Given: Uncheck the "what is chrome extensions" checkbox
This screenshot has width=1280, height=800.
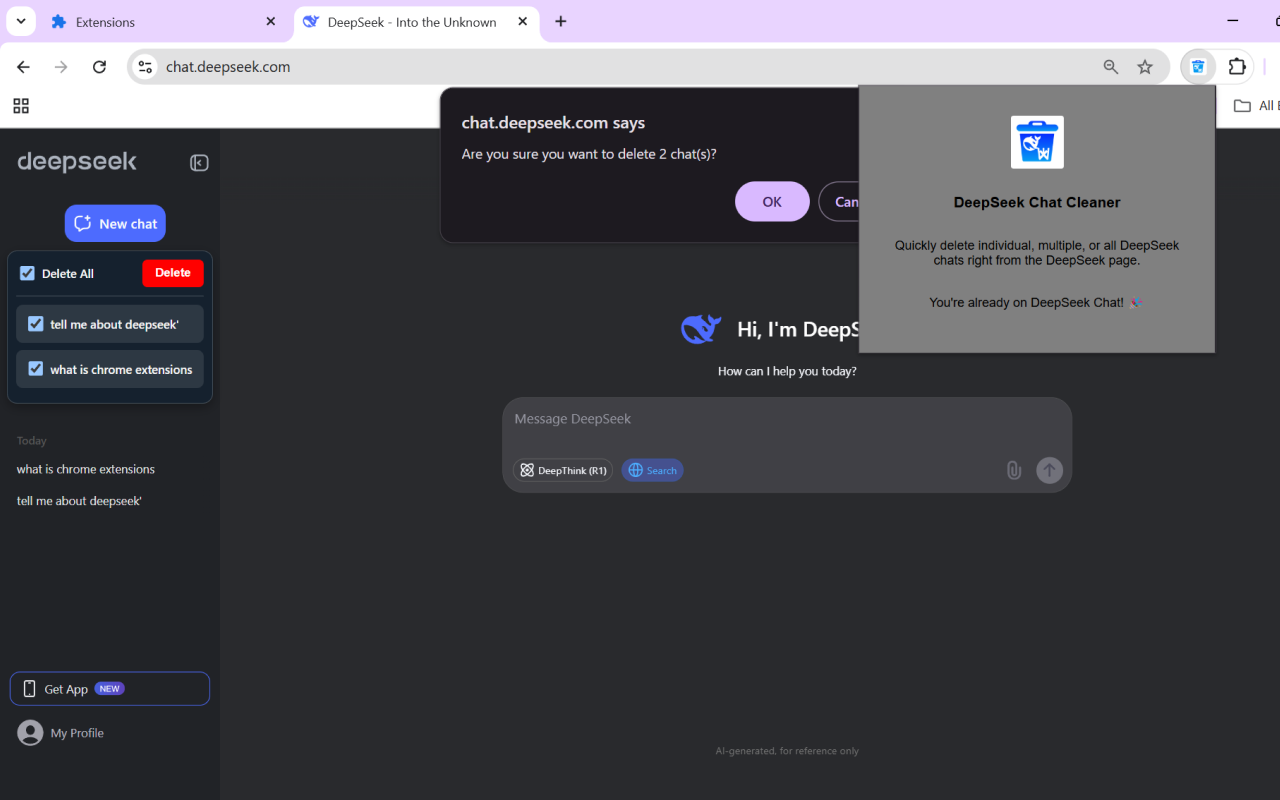Looking at the screenshot, I should pos(36,369).
